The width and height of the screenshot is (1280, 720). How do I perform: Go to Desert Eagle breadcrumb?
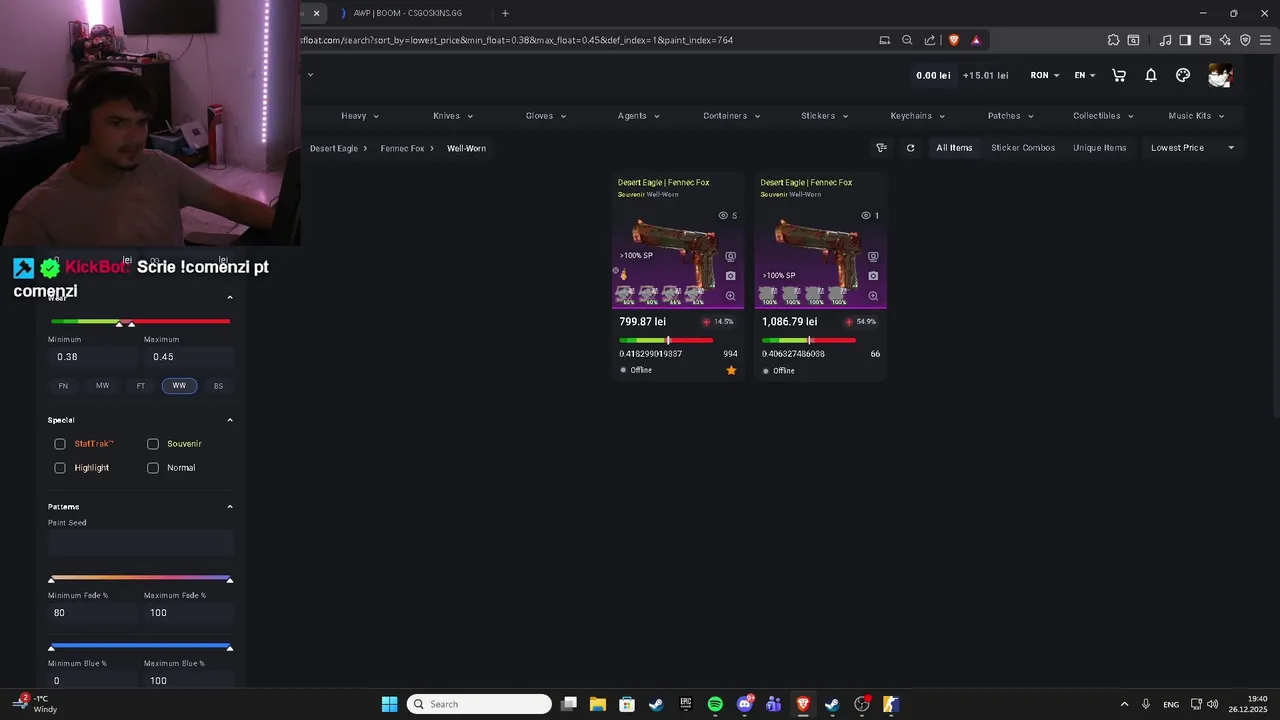(x=334, y=148)
